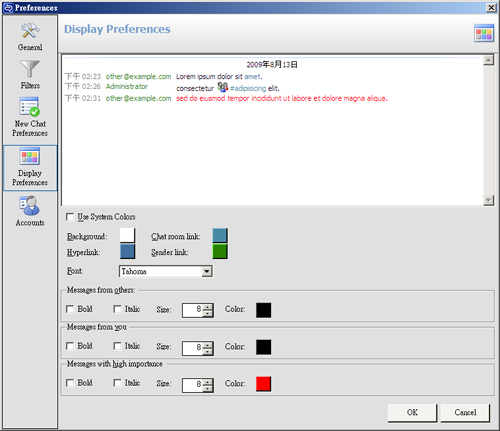Enable Bold for high importance messages

tap(70, 383)
